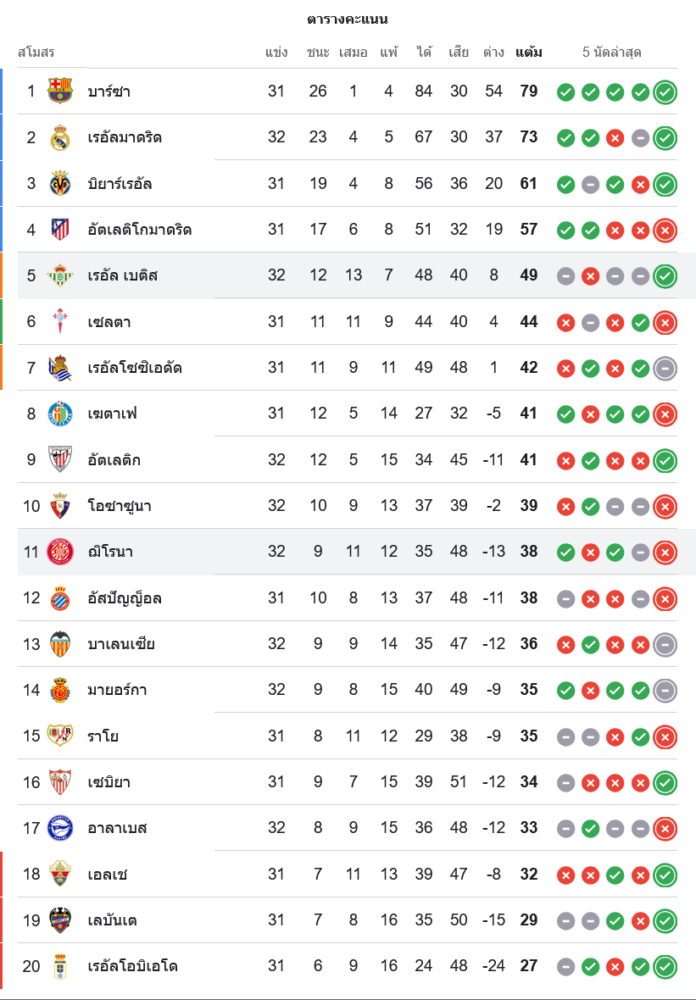Click Barcelona's latest match result circle
This screenshot has height=1000, width=696.
click(665, 92)
